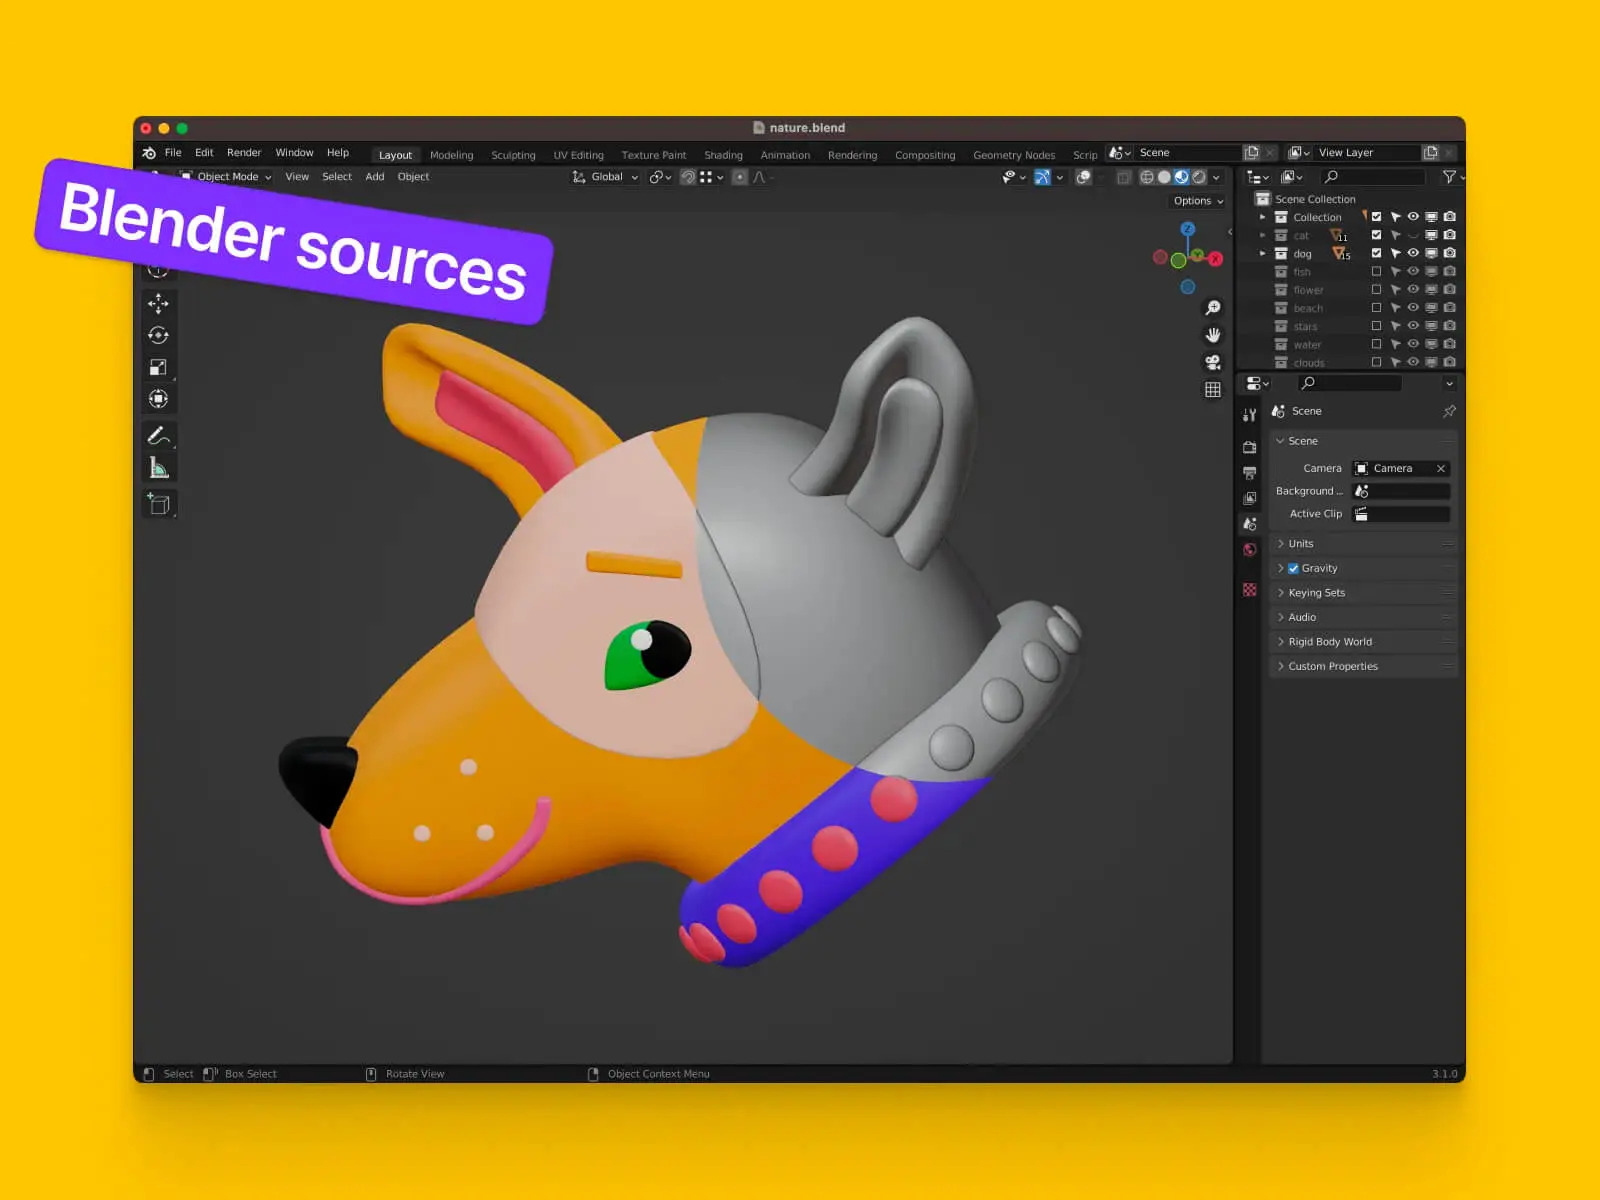Switch to orthographic view with grid icon

[x=1213, y=390]
